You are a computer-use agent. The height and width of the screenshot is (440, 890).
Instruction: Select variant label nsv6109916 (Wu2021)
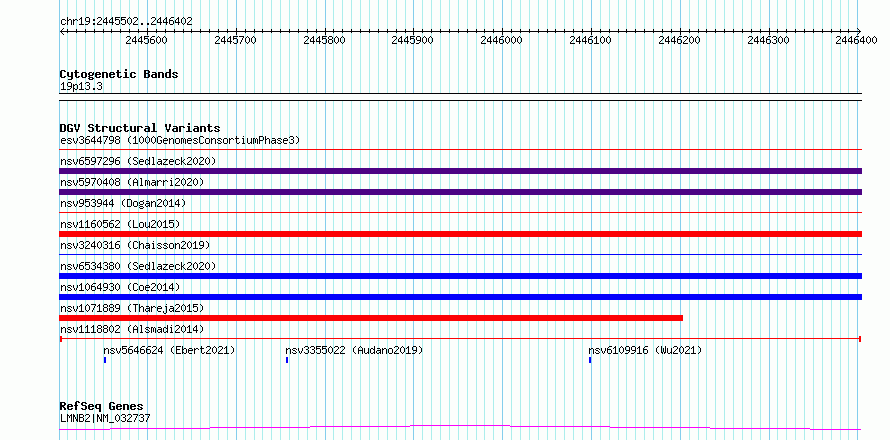(645, 350)
